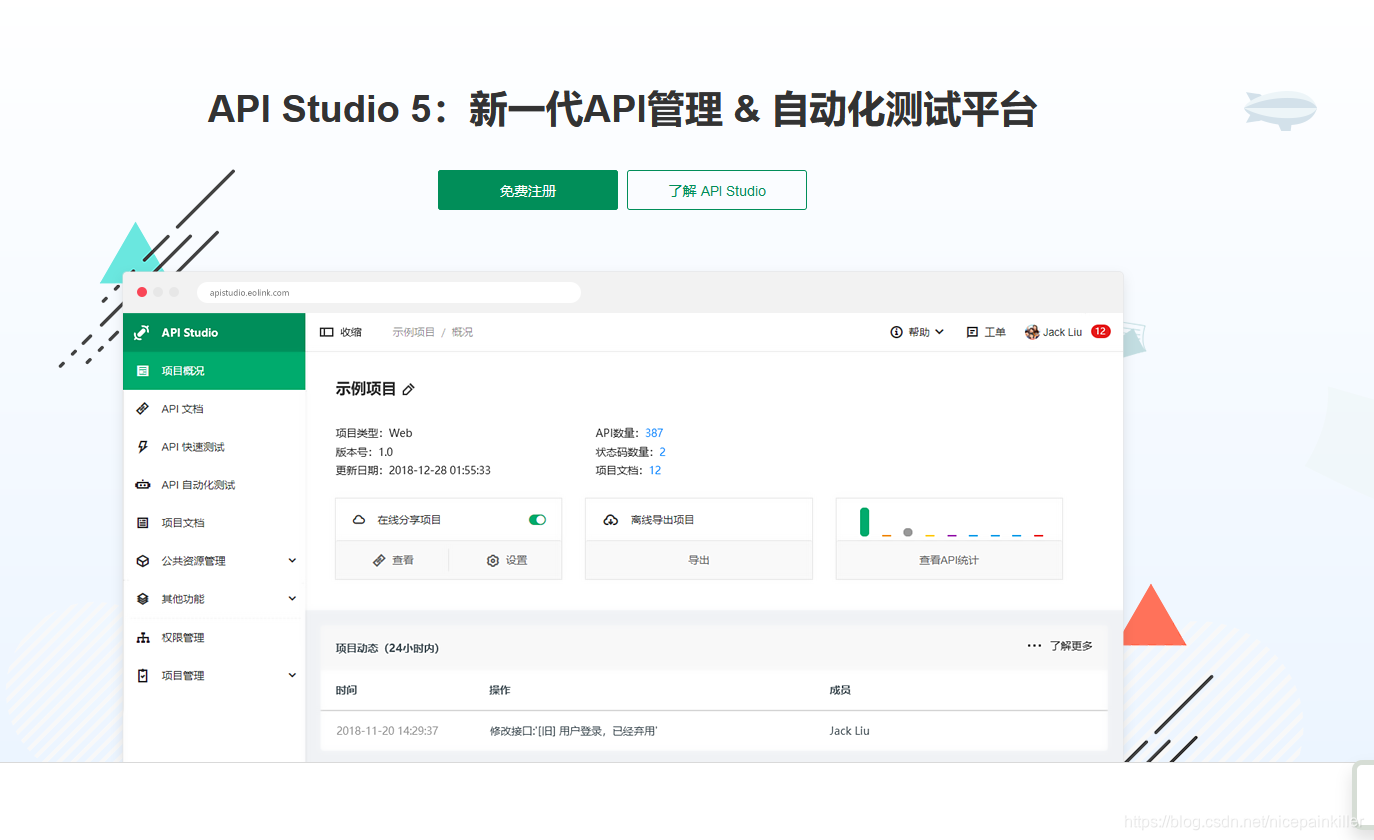The height and width of the screenshot is (840, 1374).
Task: Click the 收缩 sidebar collapse icon
Action: [327, 332]
